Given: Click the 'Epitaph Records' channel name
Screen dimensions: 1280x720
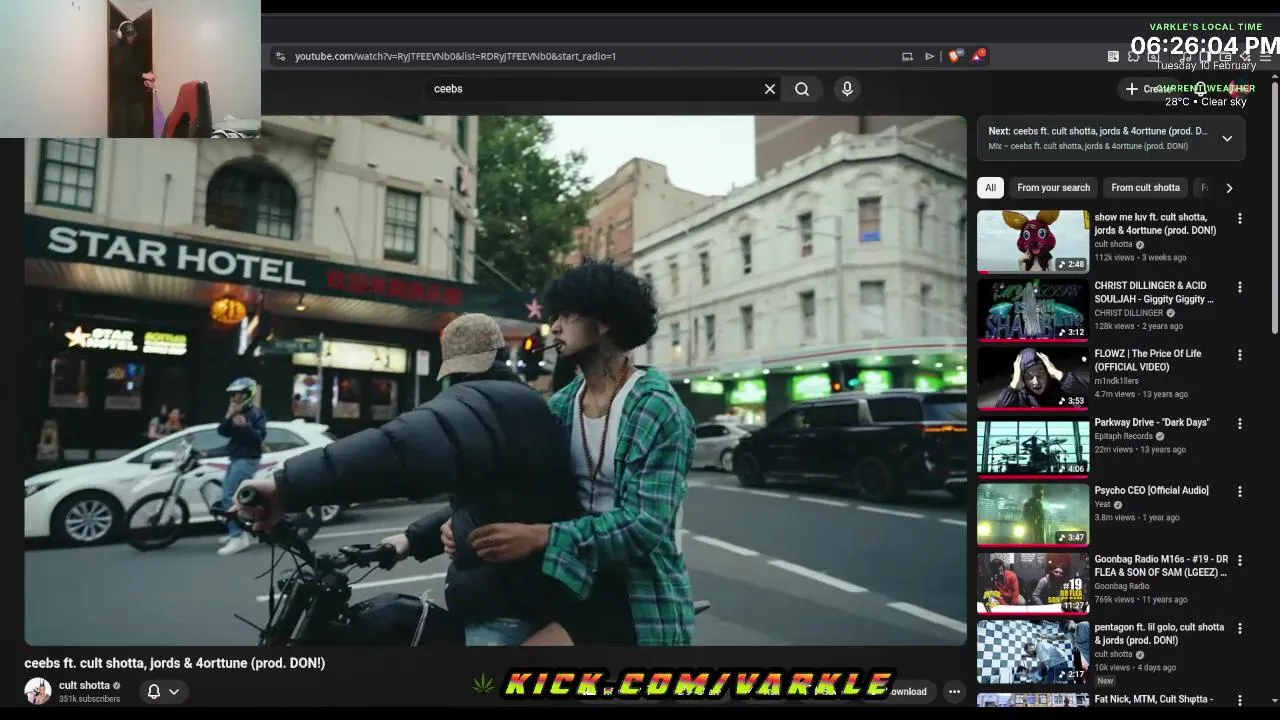Looking at the screenshot, I should coord(1123,437).
